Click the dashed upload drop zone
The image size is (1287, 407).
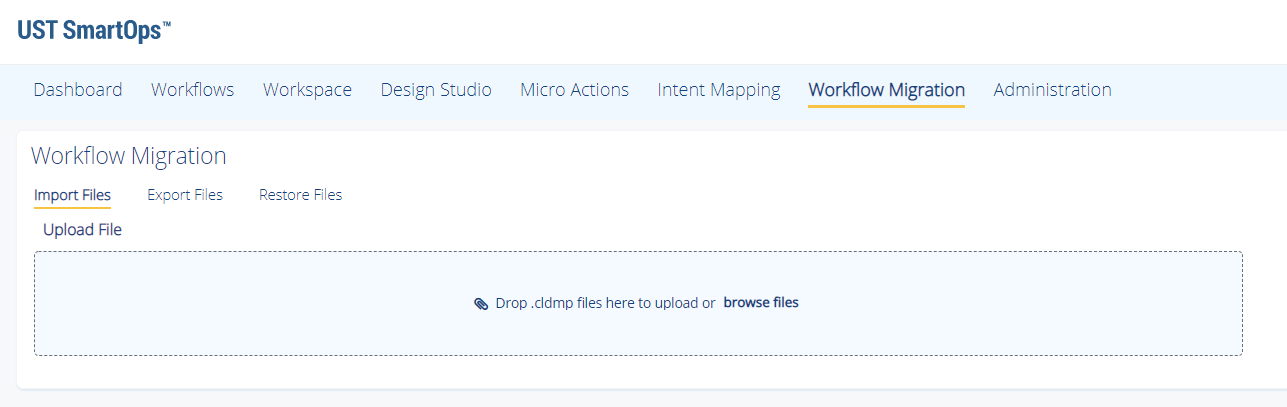(x=638, y=303)
